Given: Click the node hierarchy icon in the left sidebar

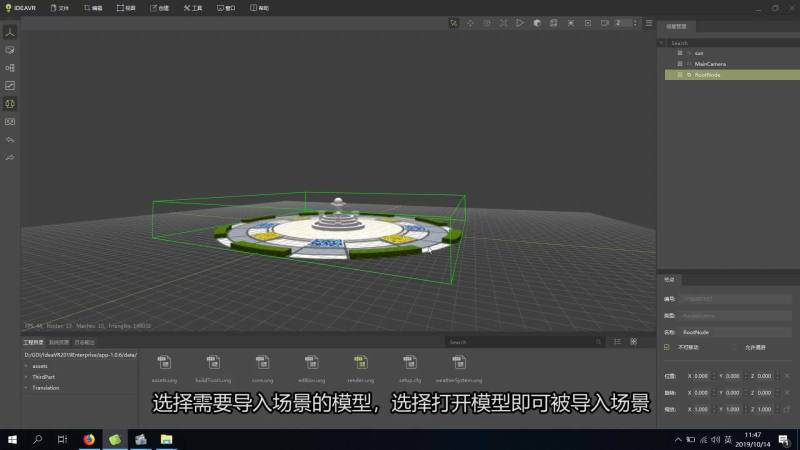Looking at the screenshot, I should (10, 68).
